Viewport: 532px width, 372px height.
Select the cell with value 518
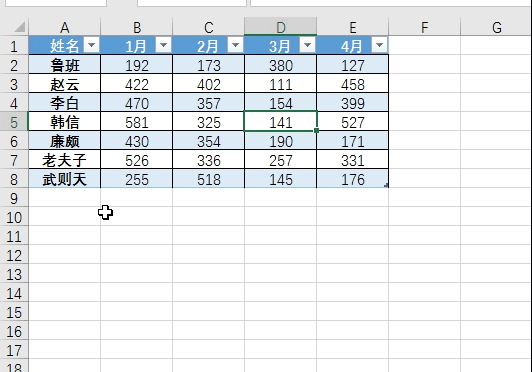(208, 179)
